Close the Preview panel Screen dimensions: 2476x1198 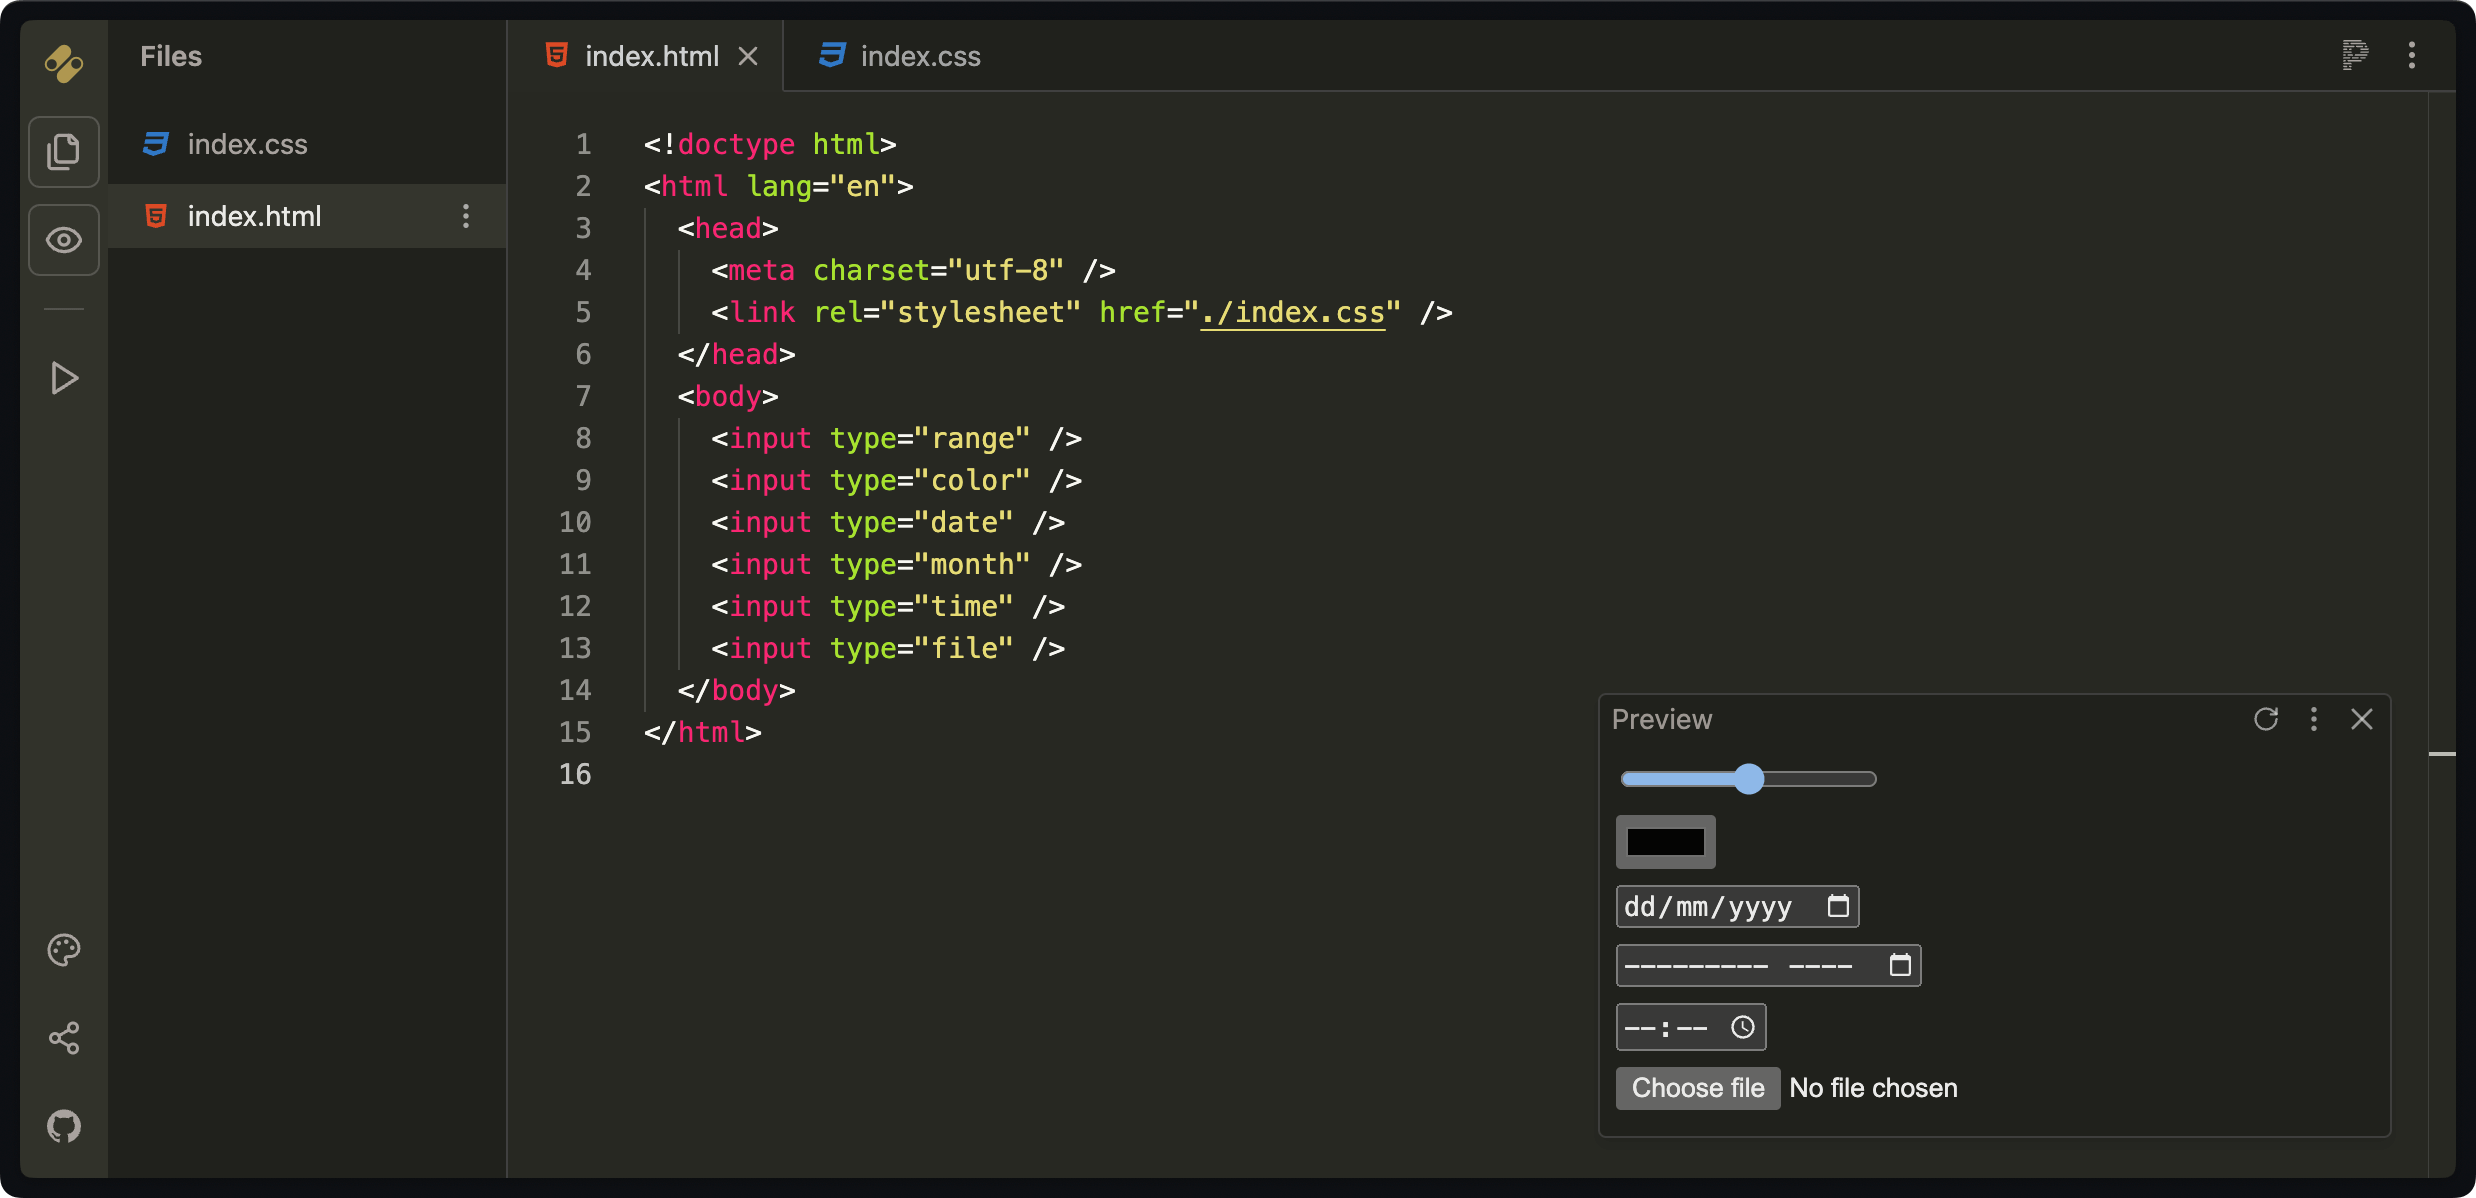pos(2362,719)
